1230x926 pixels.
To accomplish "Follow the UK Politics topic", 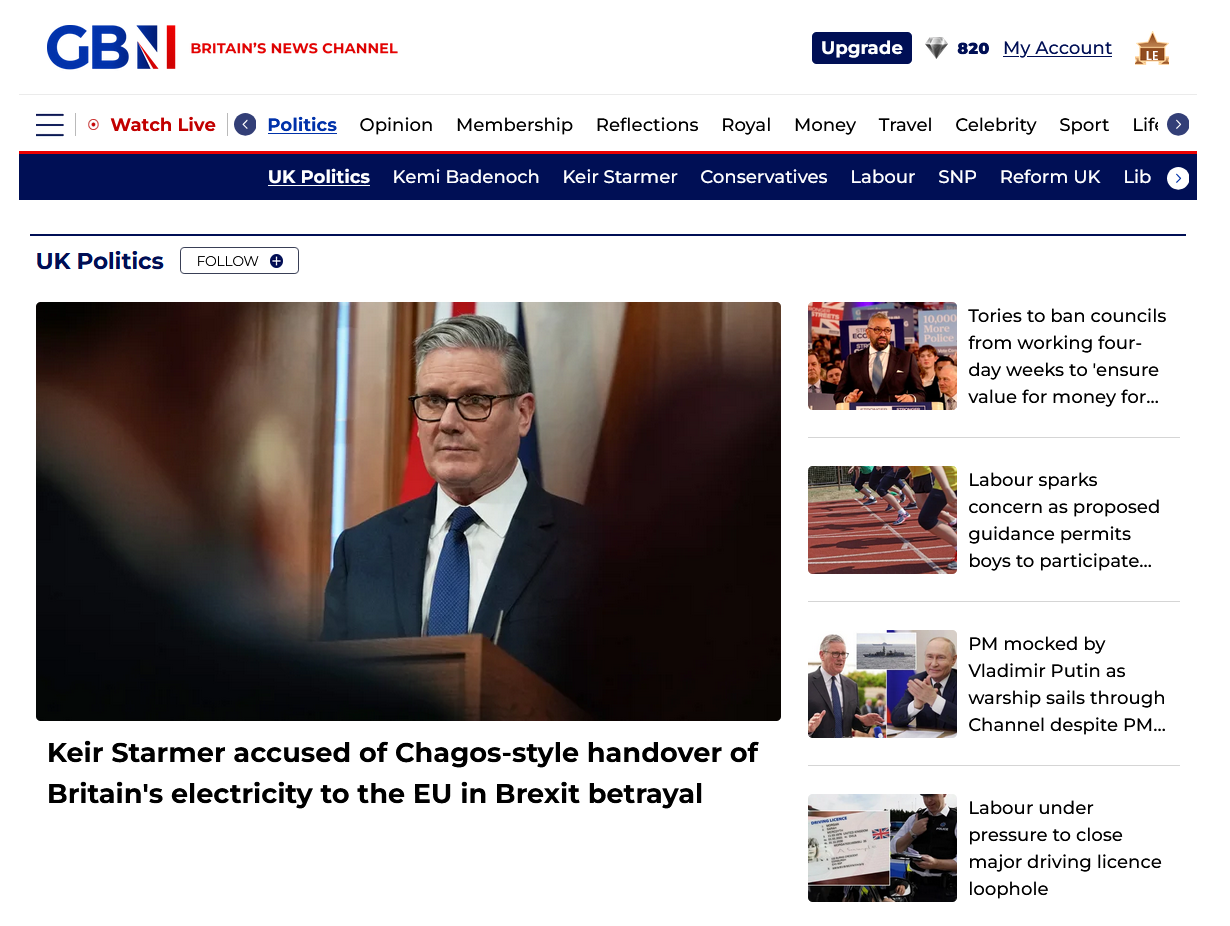I will (239, 261).
